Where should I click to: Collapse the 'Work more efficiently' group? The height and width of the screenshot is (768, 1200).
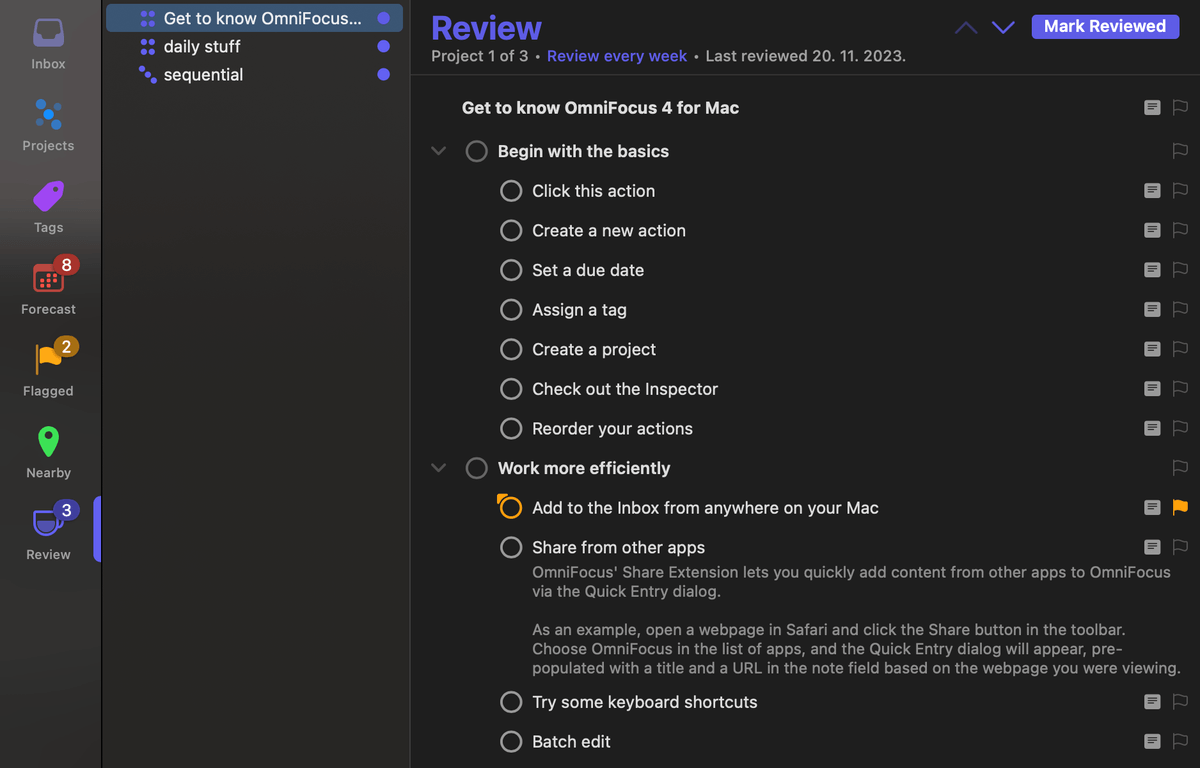tap(438, 467)
